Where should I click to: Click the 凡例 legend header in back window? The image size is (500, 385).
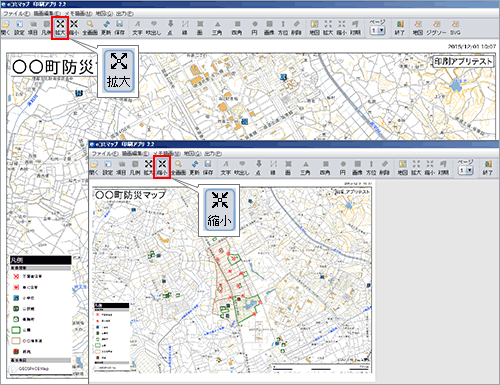pos(41,260)
